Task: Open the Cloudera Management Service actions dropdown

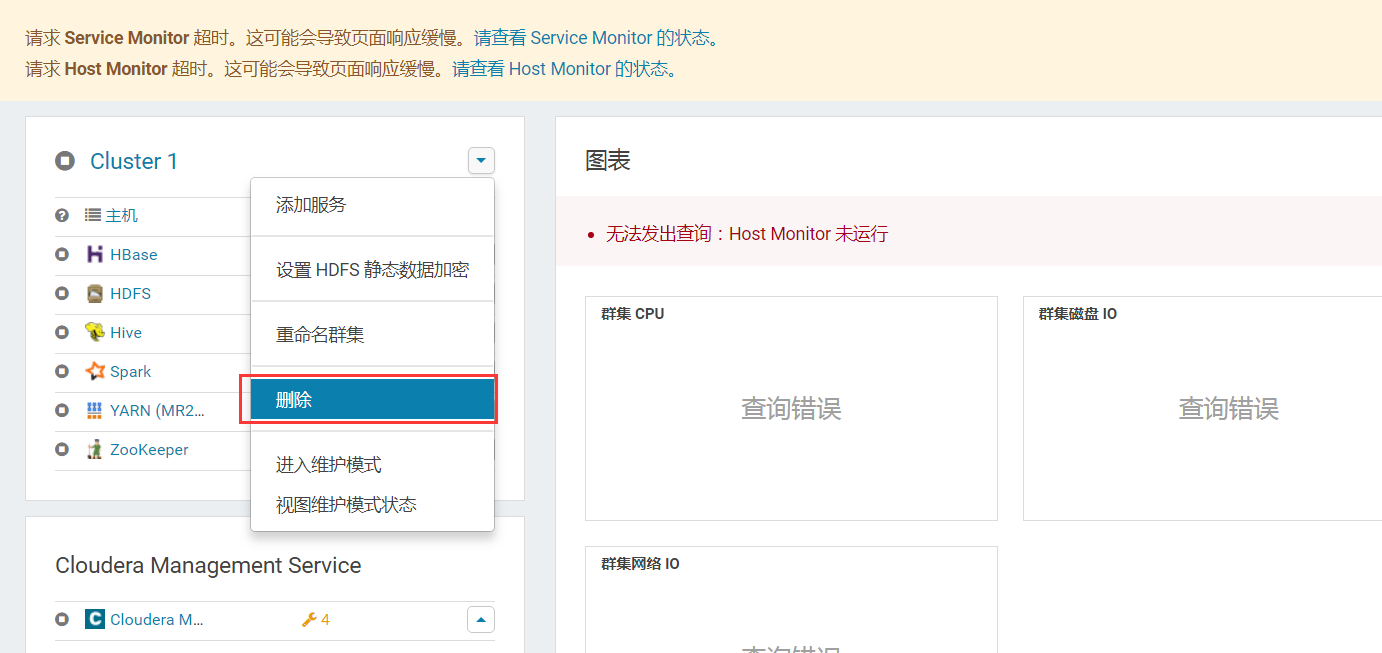Action: (x=481, y=620)
